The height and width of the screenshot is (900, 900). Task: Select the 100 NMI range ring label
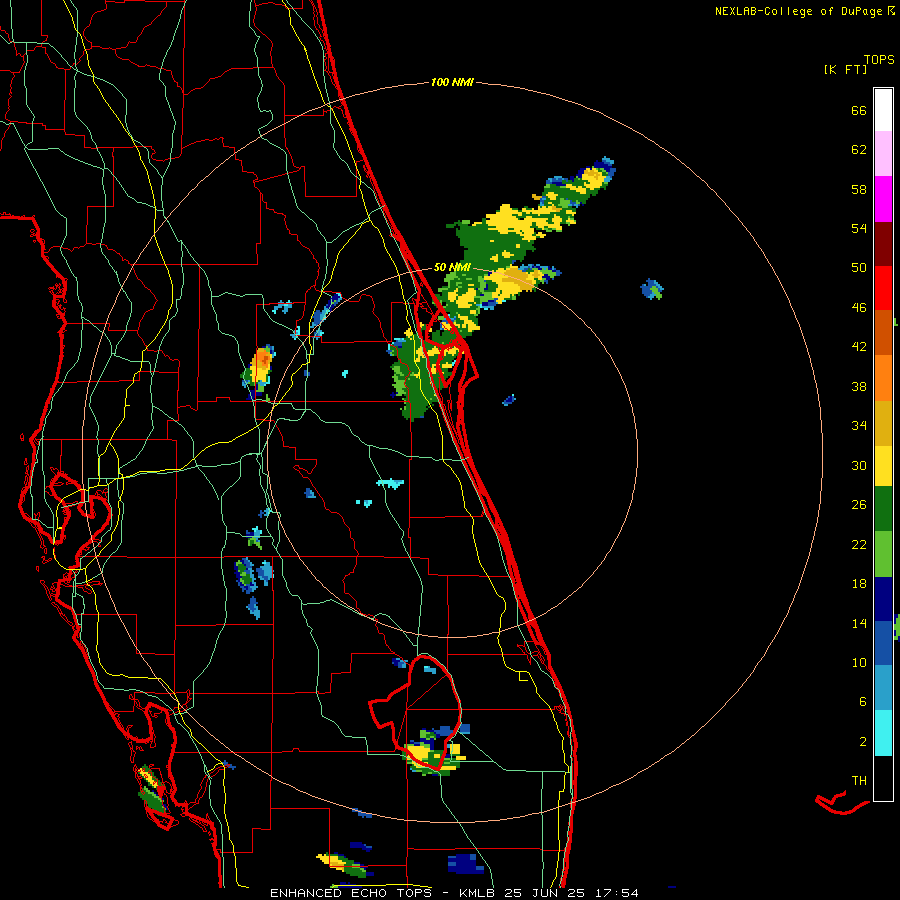pos(452,83)
